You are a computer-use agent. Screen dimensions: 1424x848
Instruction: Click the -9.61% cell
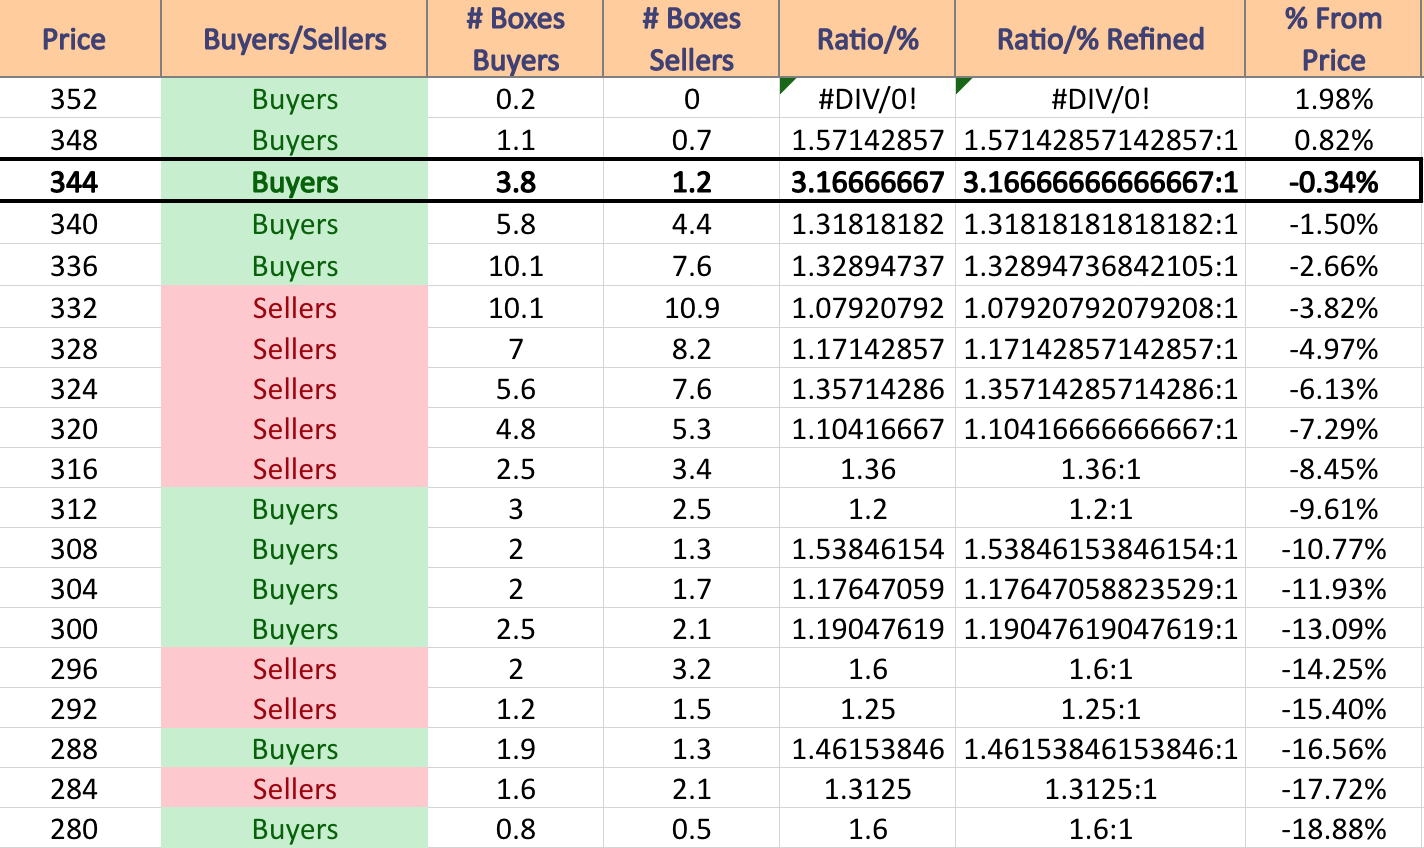(1333, 509)
